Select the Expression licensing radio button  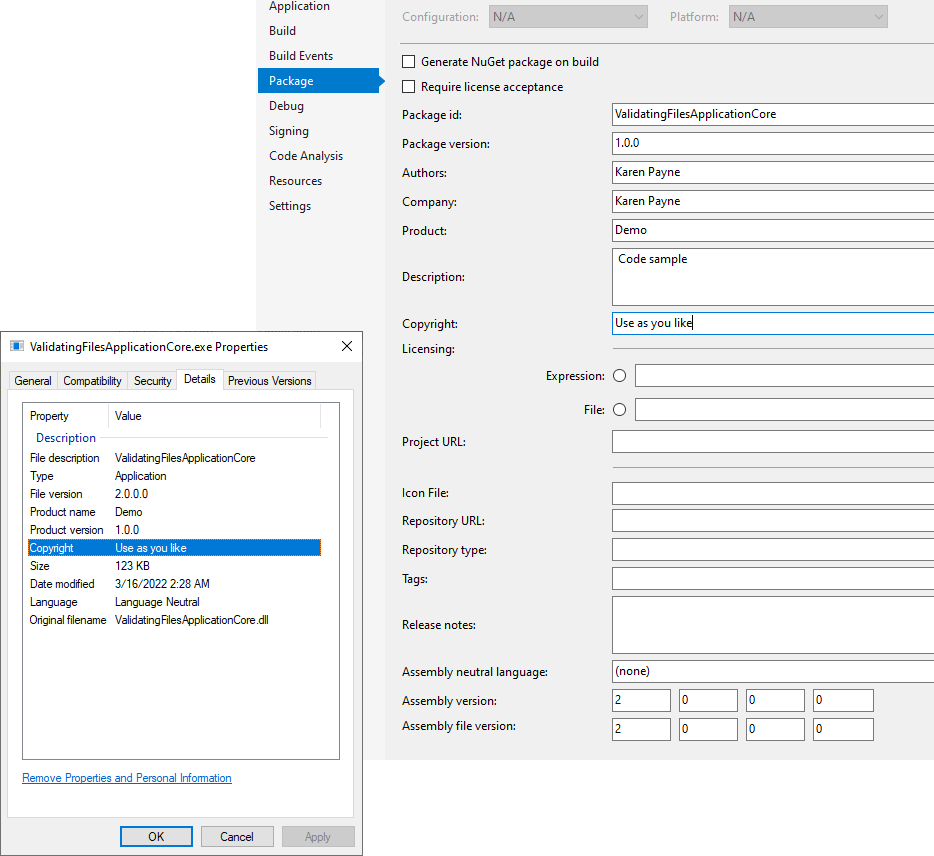point(619,376)
